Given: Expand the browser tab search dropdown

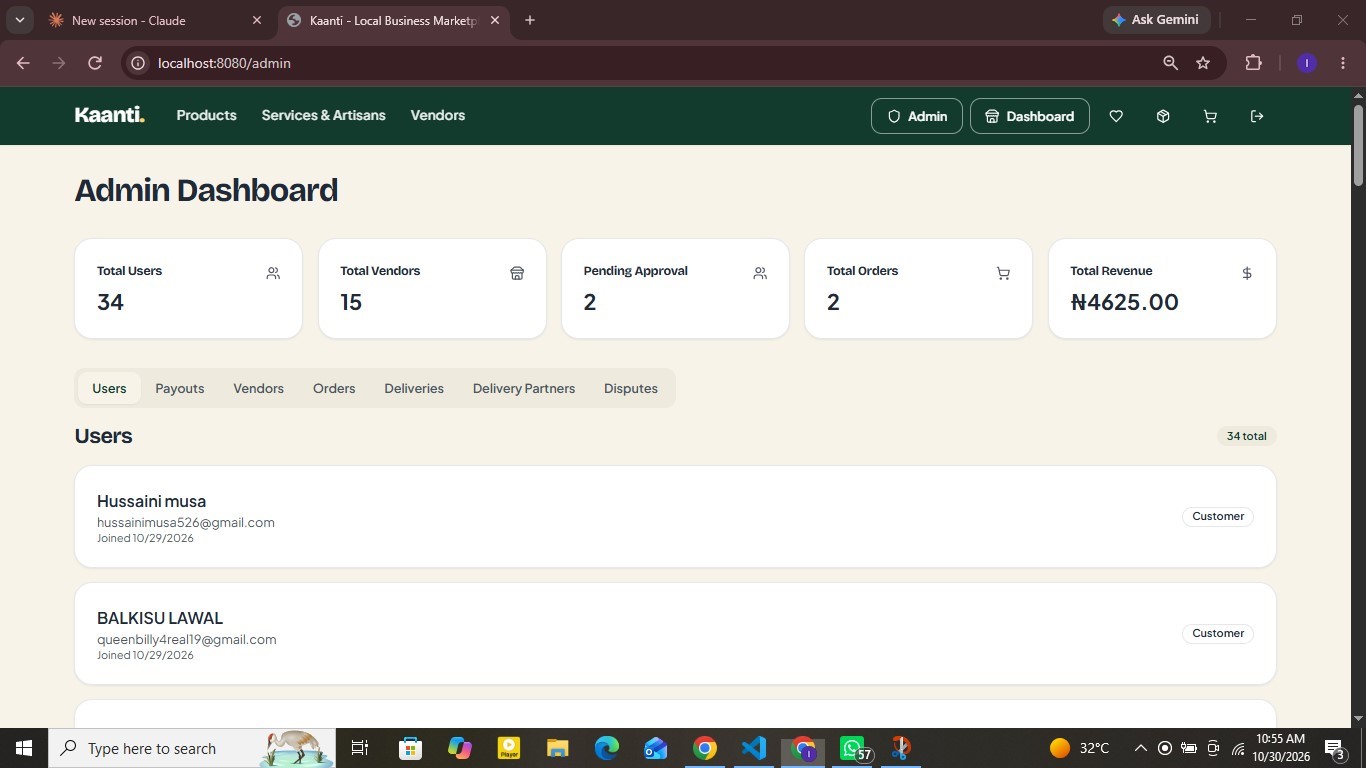Looking at the screenshot, I should pyautogui.click(x=19, y=20).
